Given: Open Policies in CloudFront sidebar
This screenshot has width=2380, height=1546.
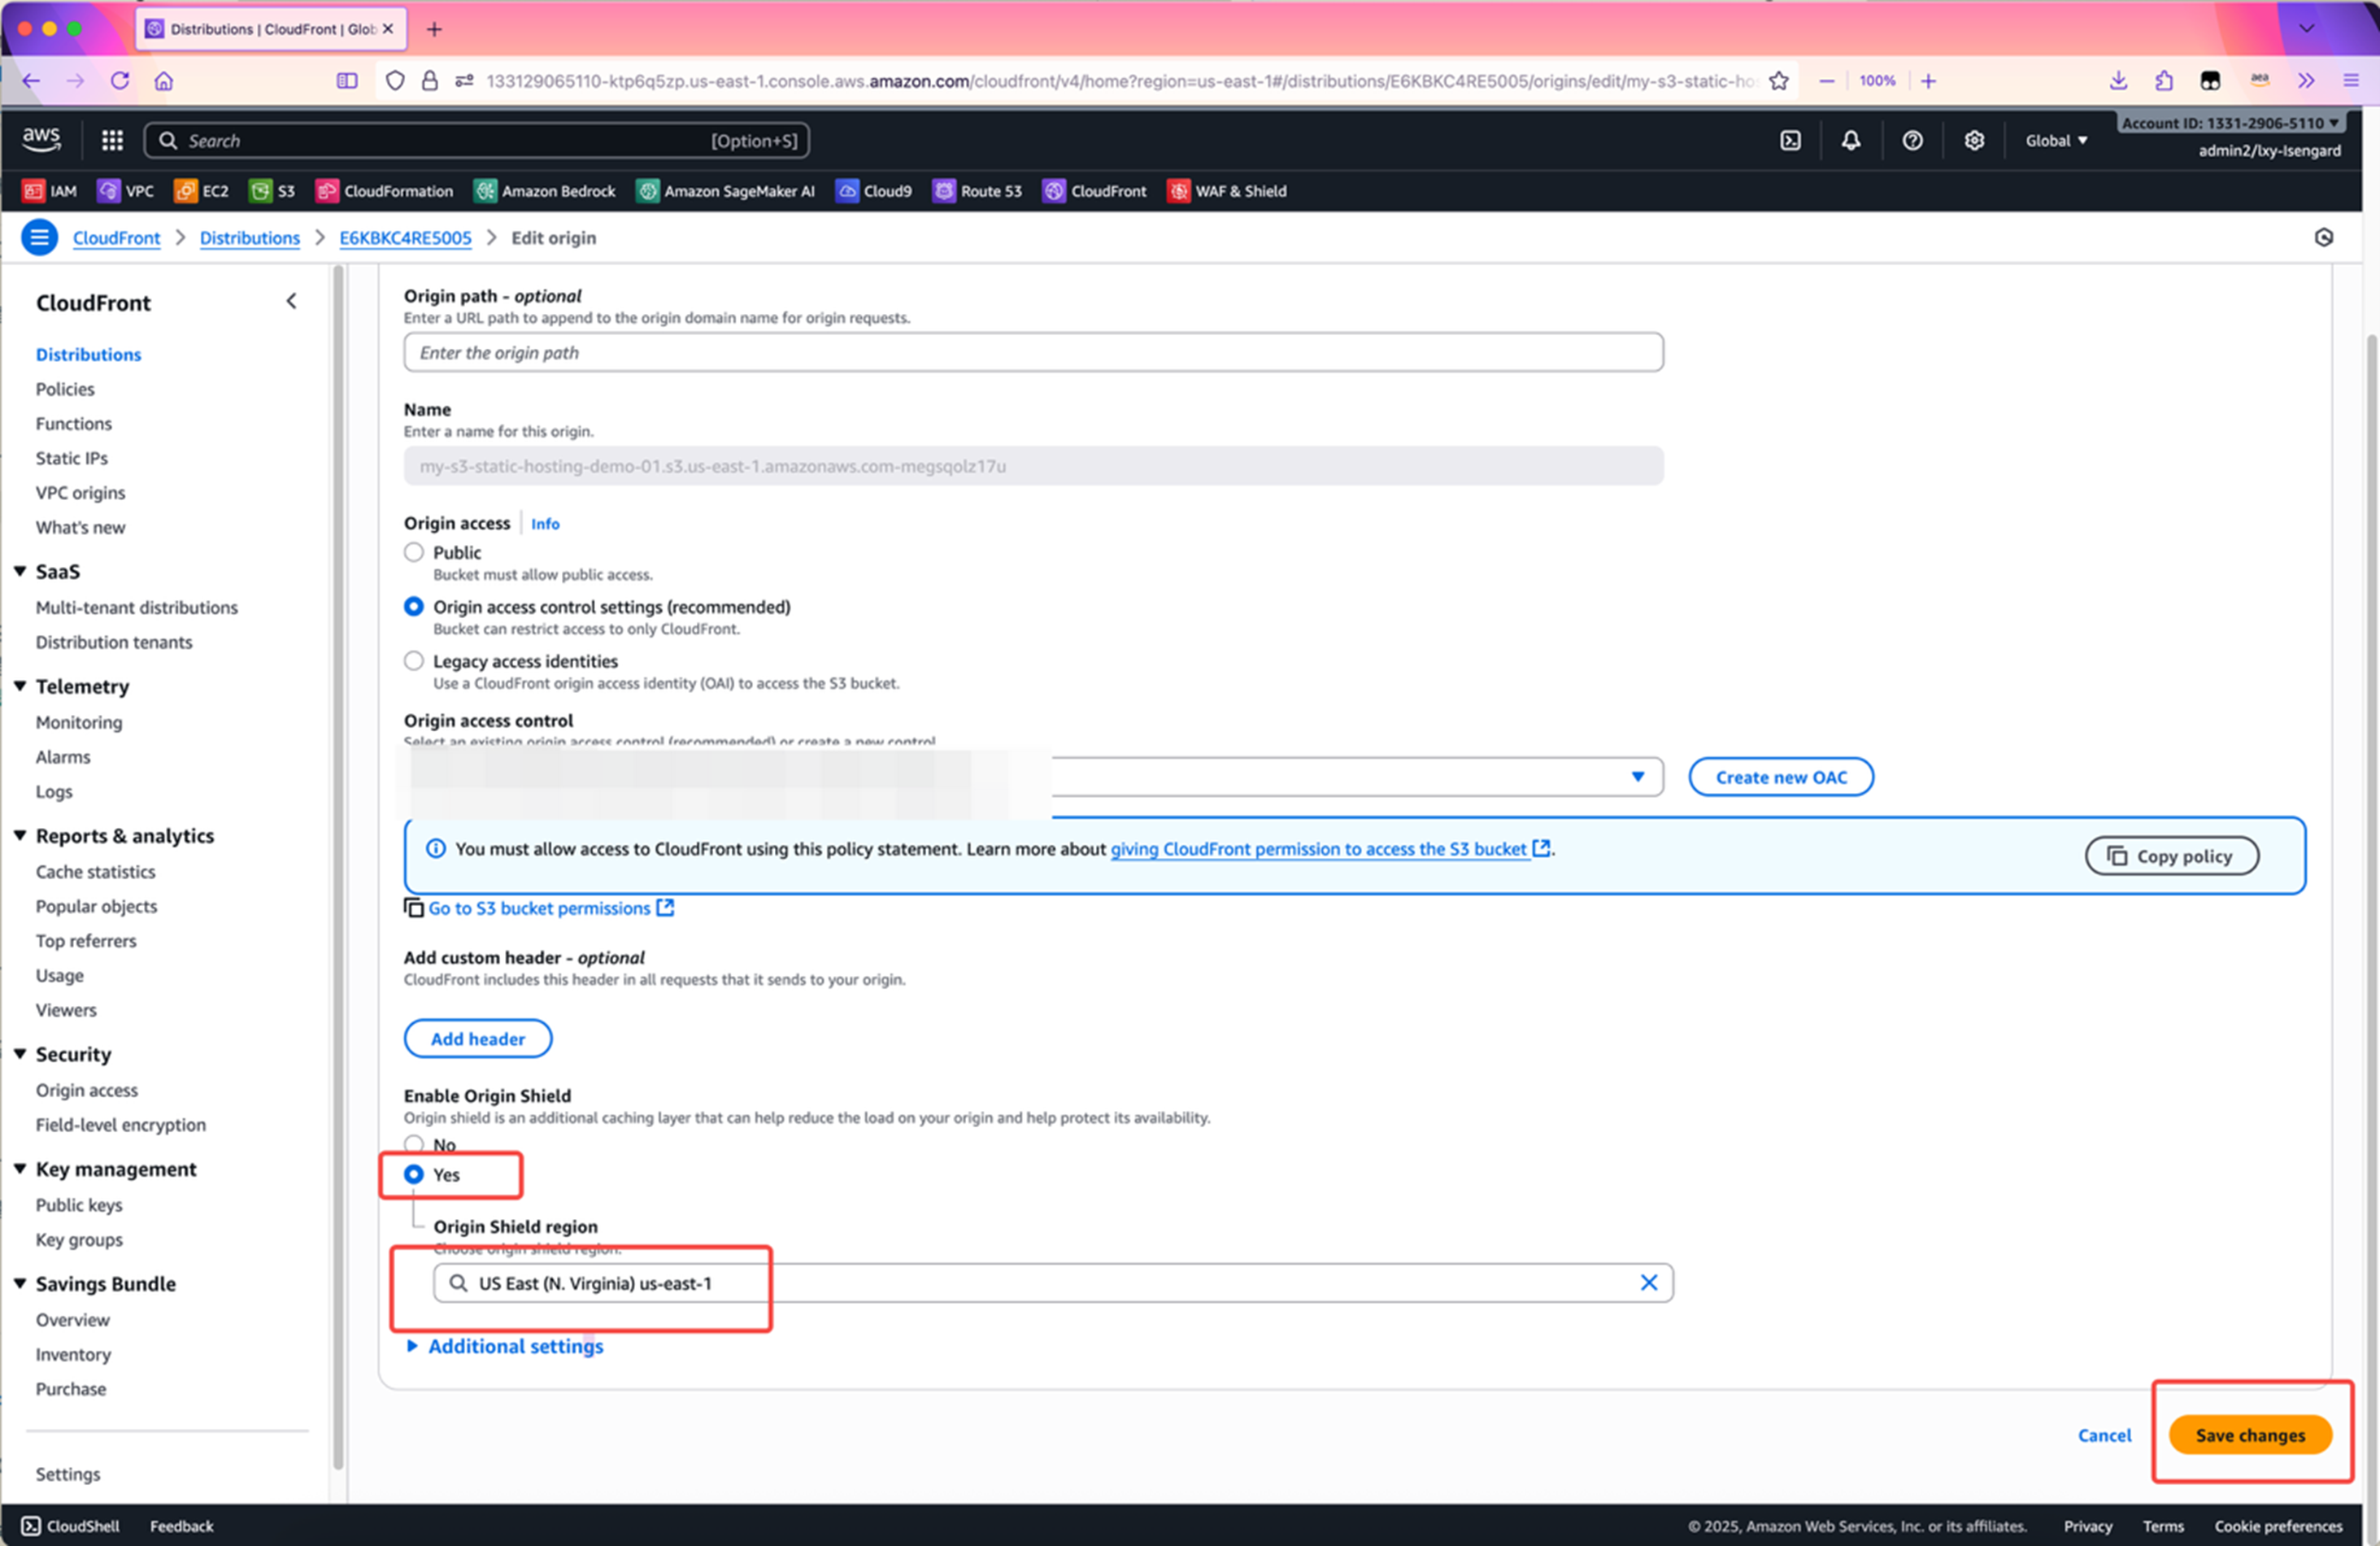Looking at the screenshot, I should click(65, 389).
